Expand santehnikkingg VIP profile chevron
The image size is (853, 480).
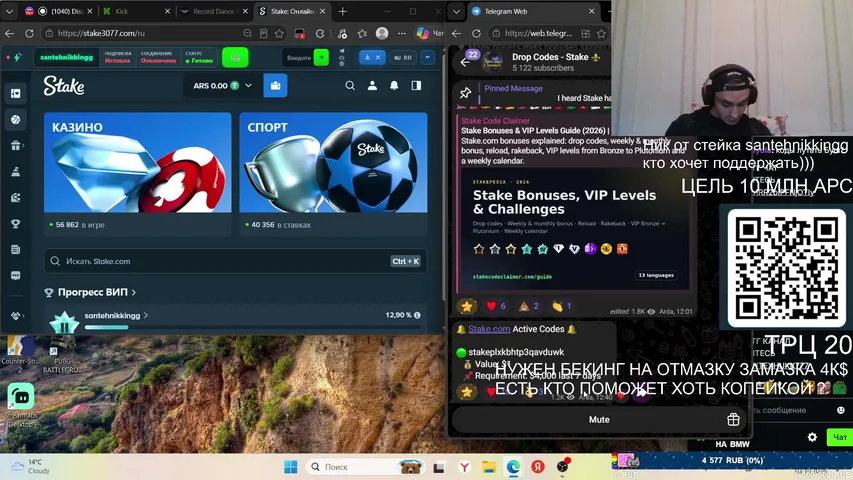point(146,316)
